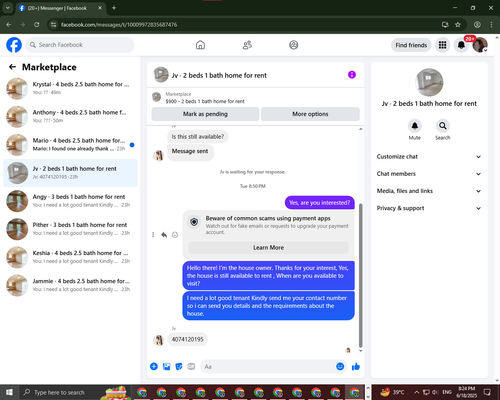
Task: Open Krystal's 4 beds conversation
Action: 70,88
